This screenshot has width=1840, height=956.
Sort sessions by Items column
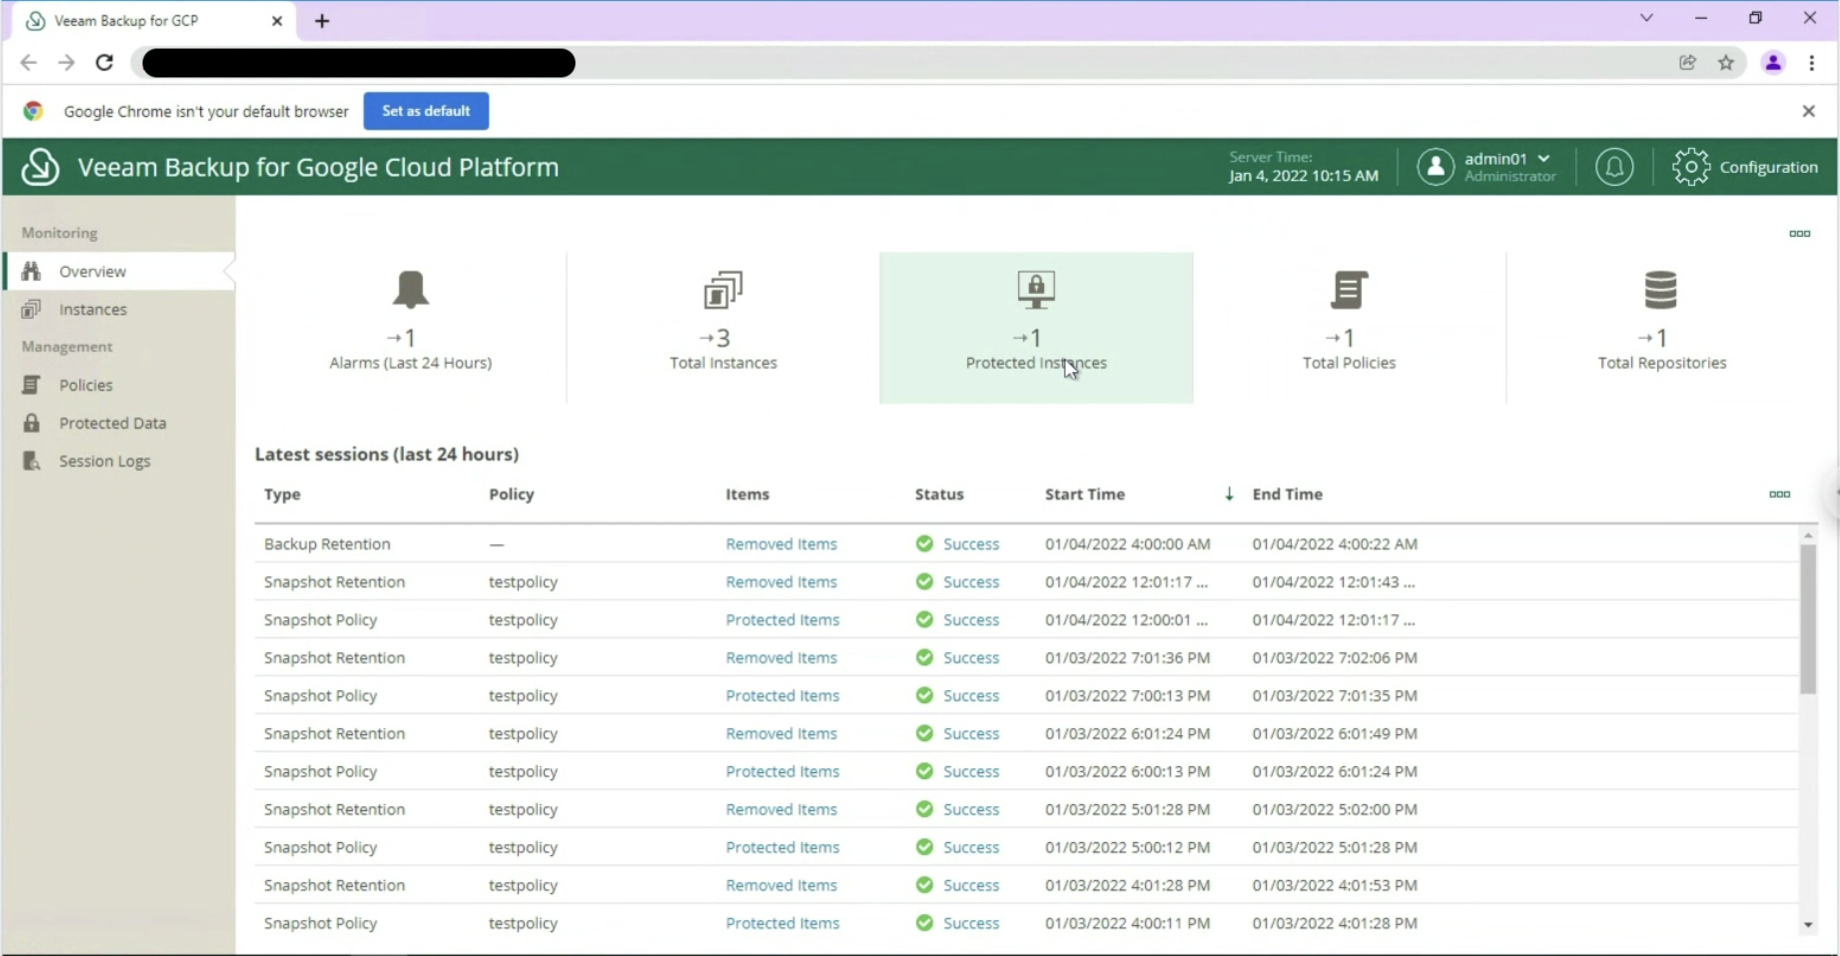[747, 494]
